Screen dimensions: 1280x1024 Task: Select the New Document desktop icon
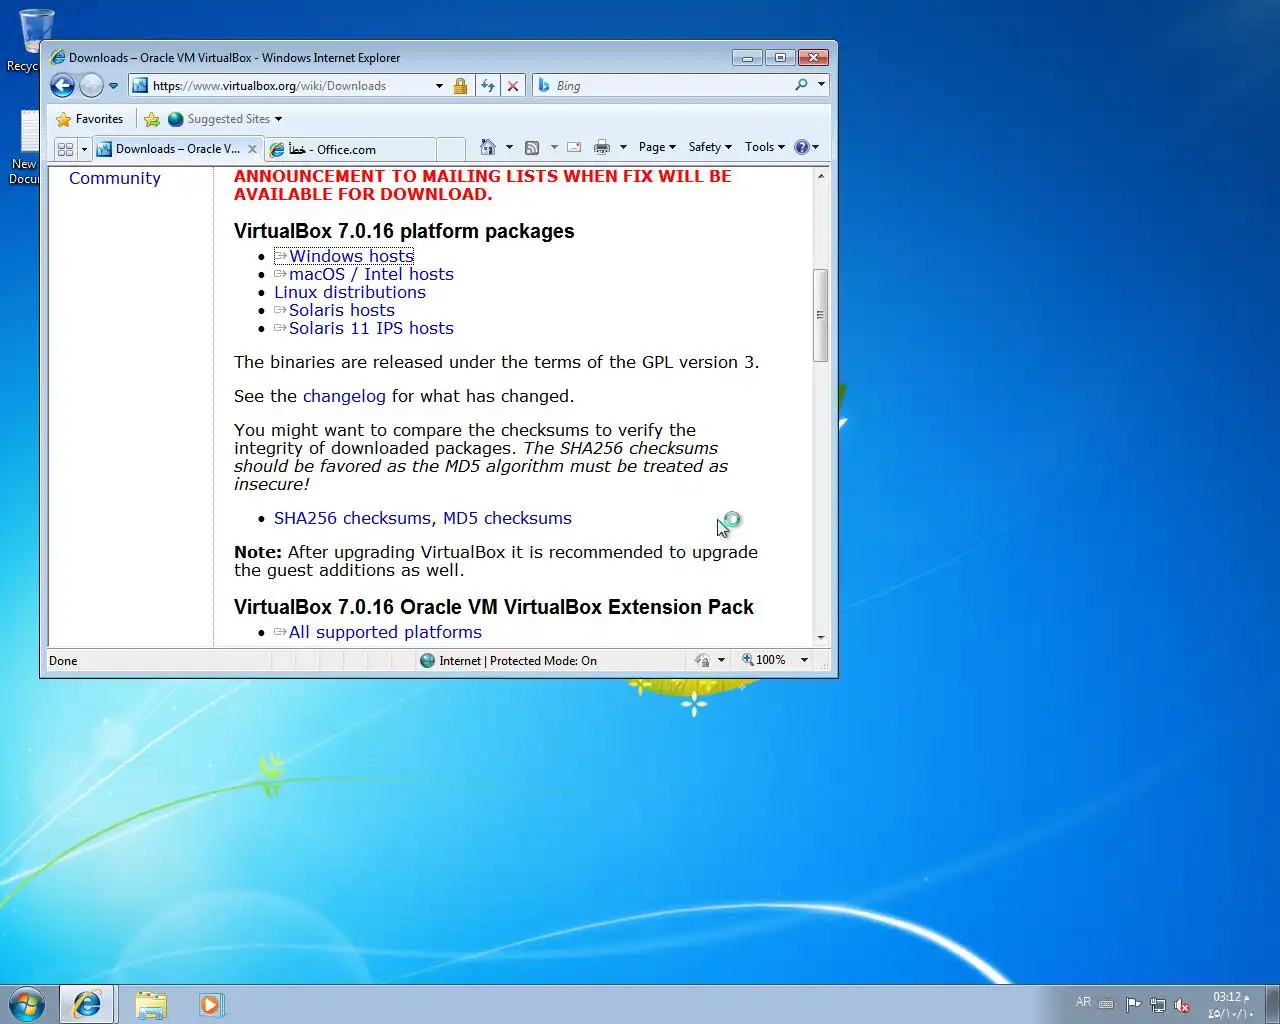point(24,148)
